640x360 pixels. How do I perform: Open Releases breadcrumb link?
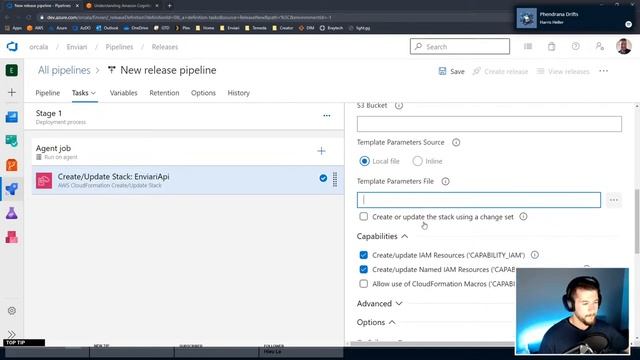[165, 47]
